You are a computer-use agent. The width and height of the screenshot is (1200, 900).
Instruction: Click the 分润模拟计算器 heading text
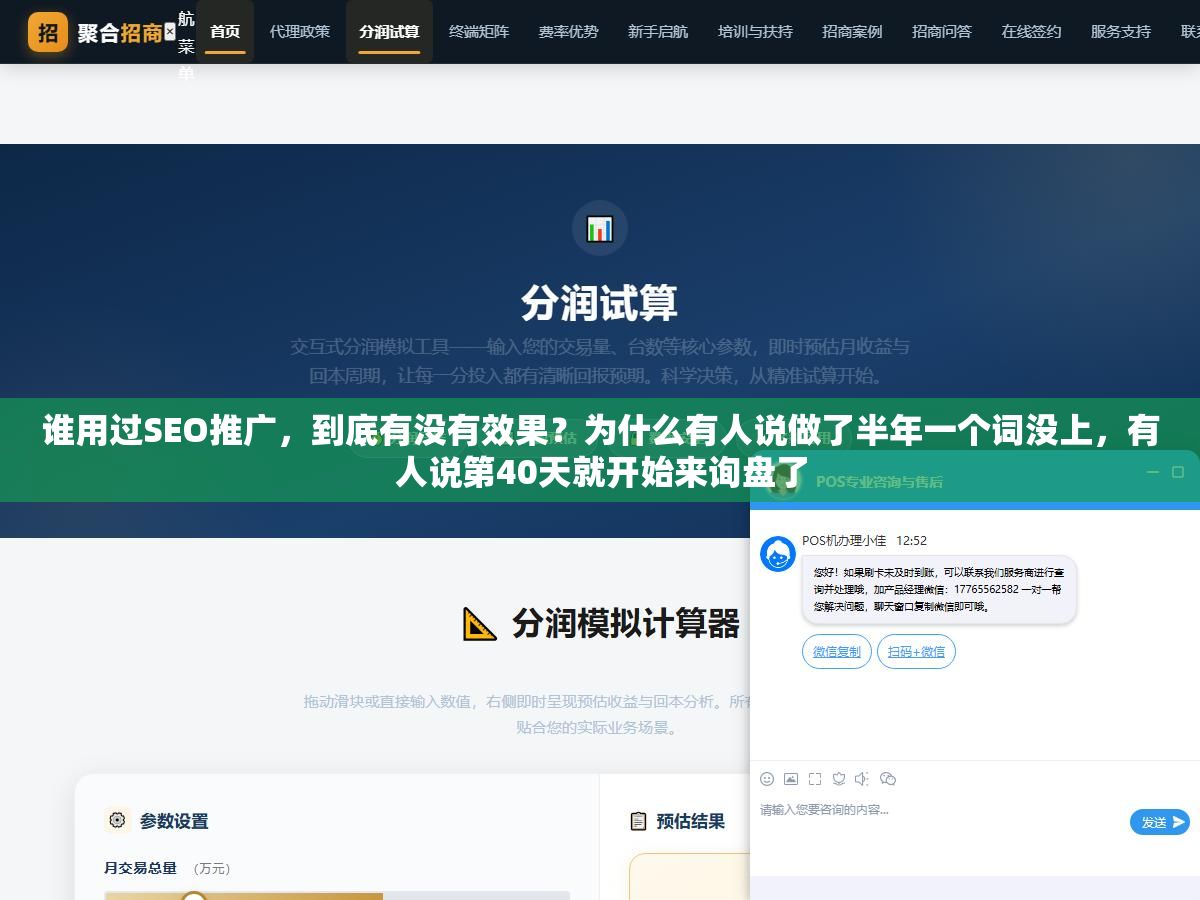click(x=626, y=623)
